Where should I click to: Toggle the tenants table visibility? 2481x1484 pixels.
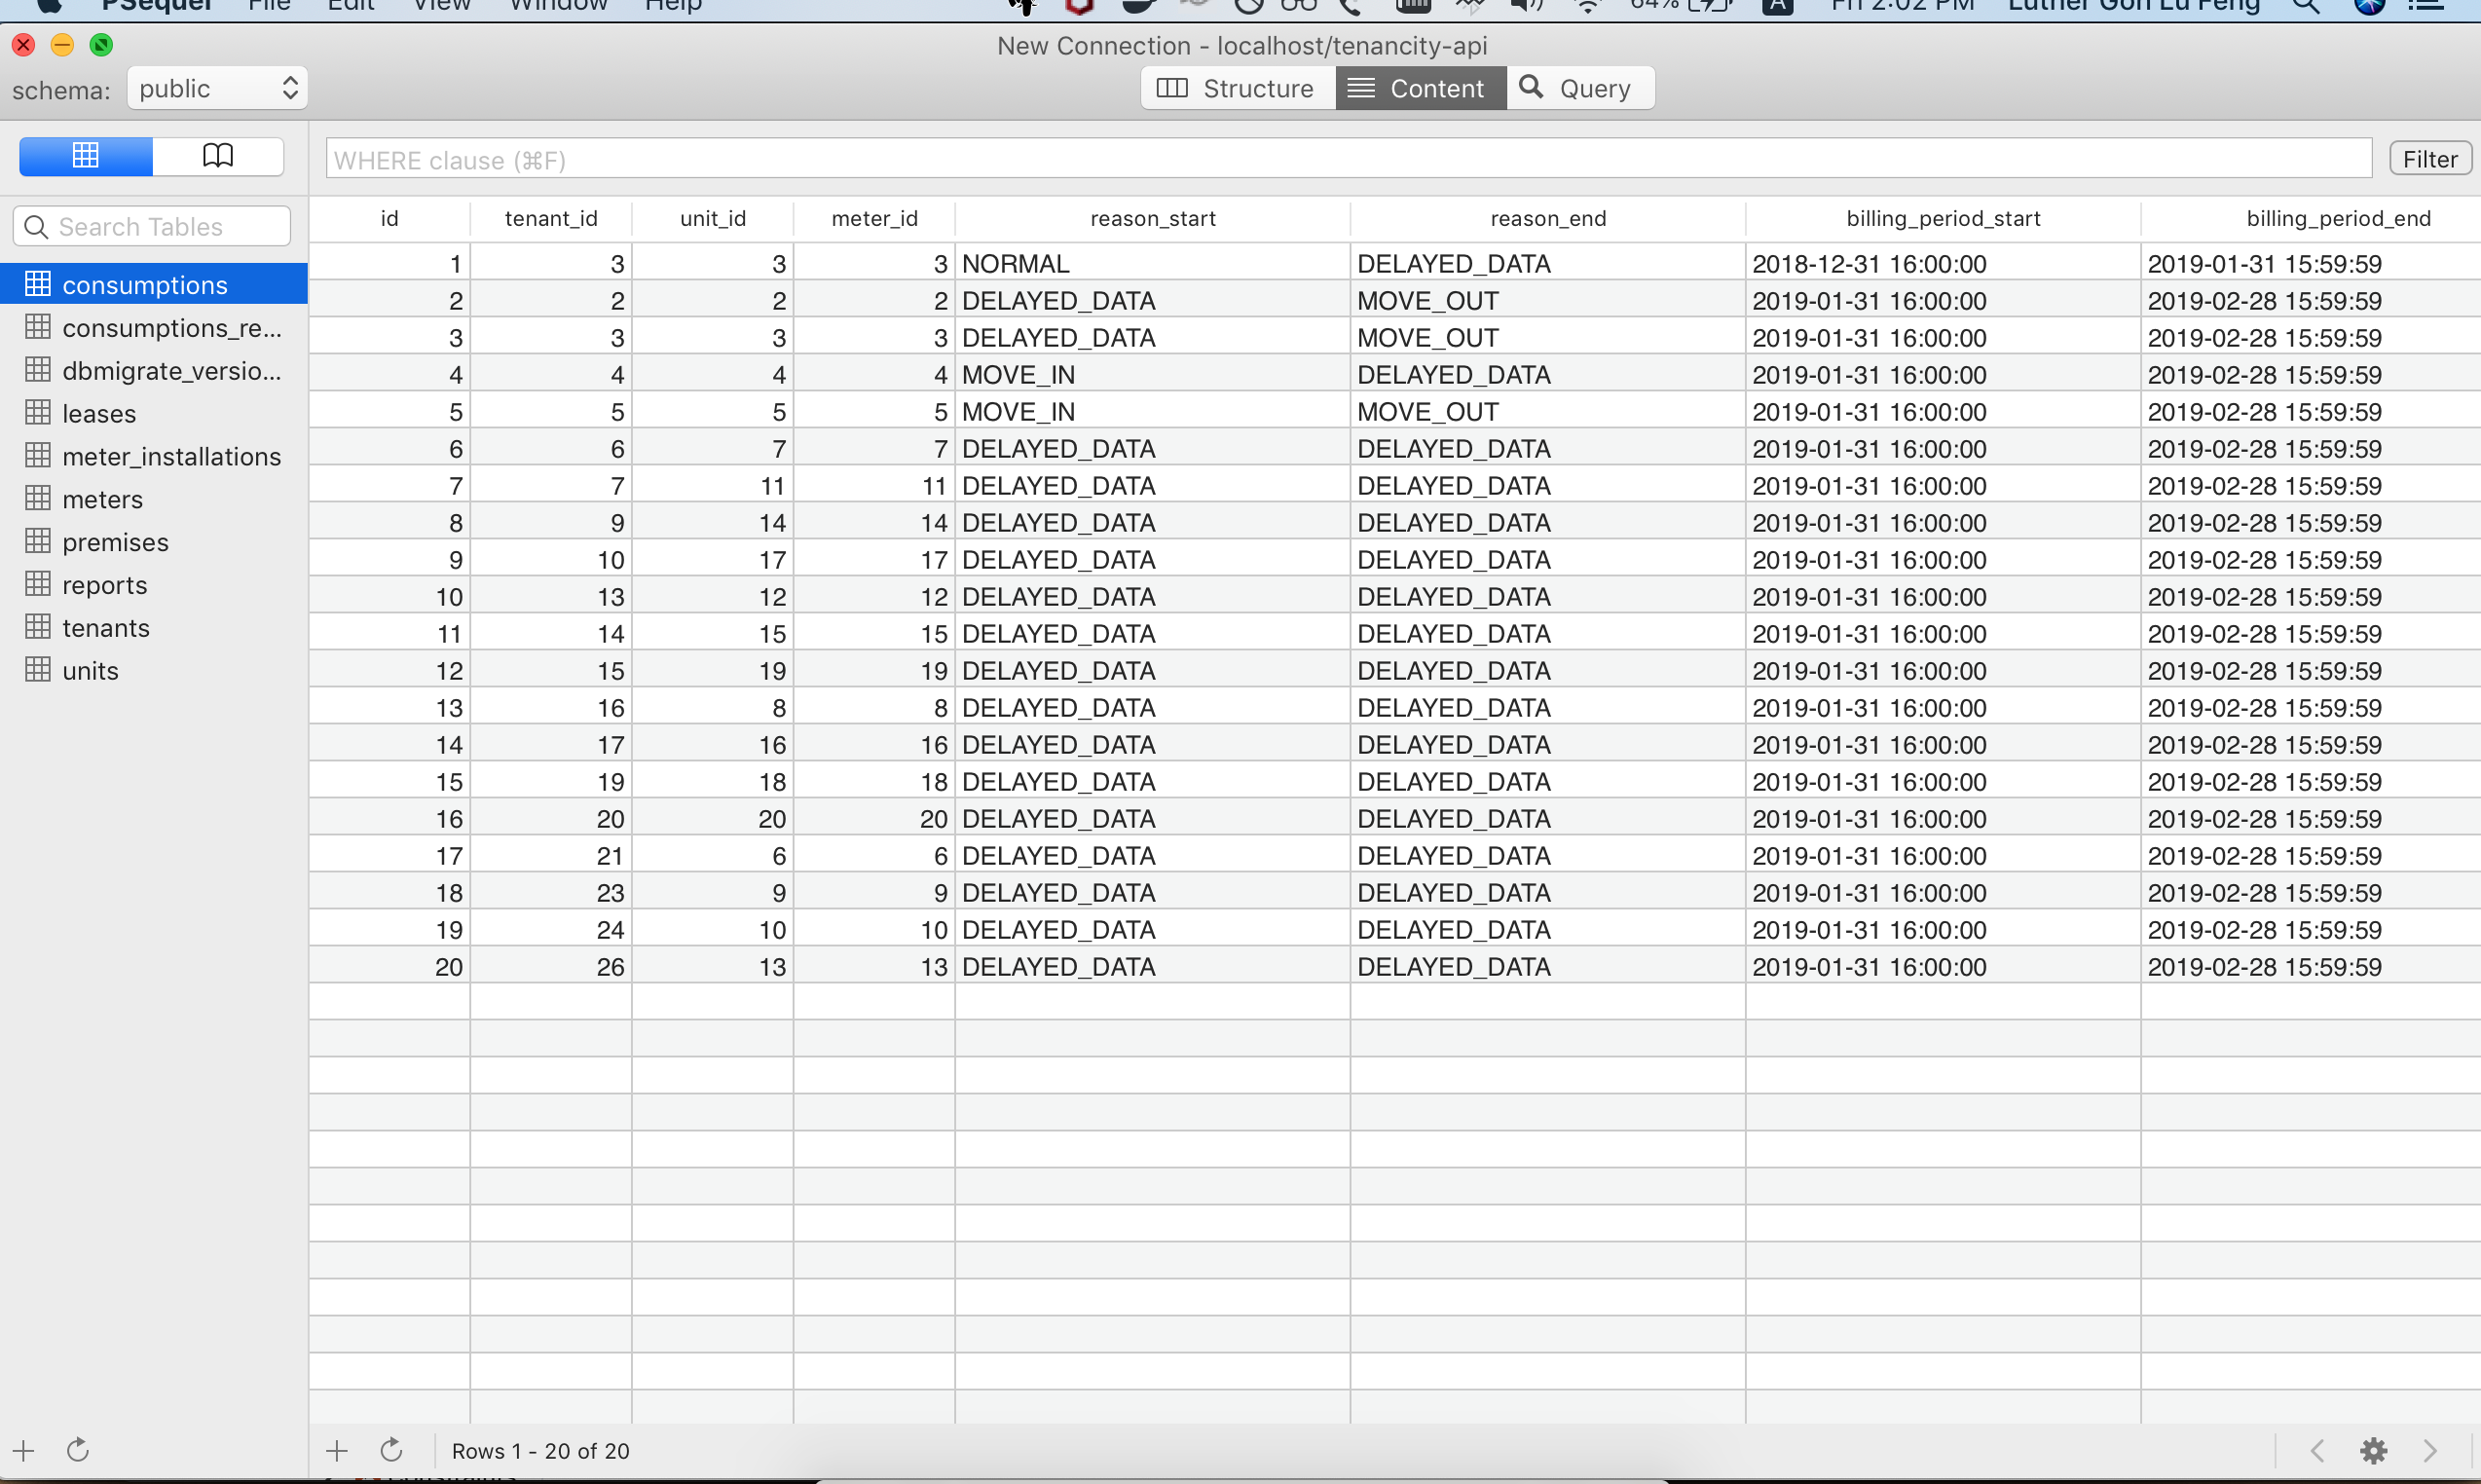(x=106, y=625)
